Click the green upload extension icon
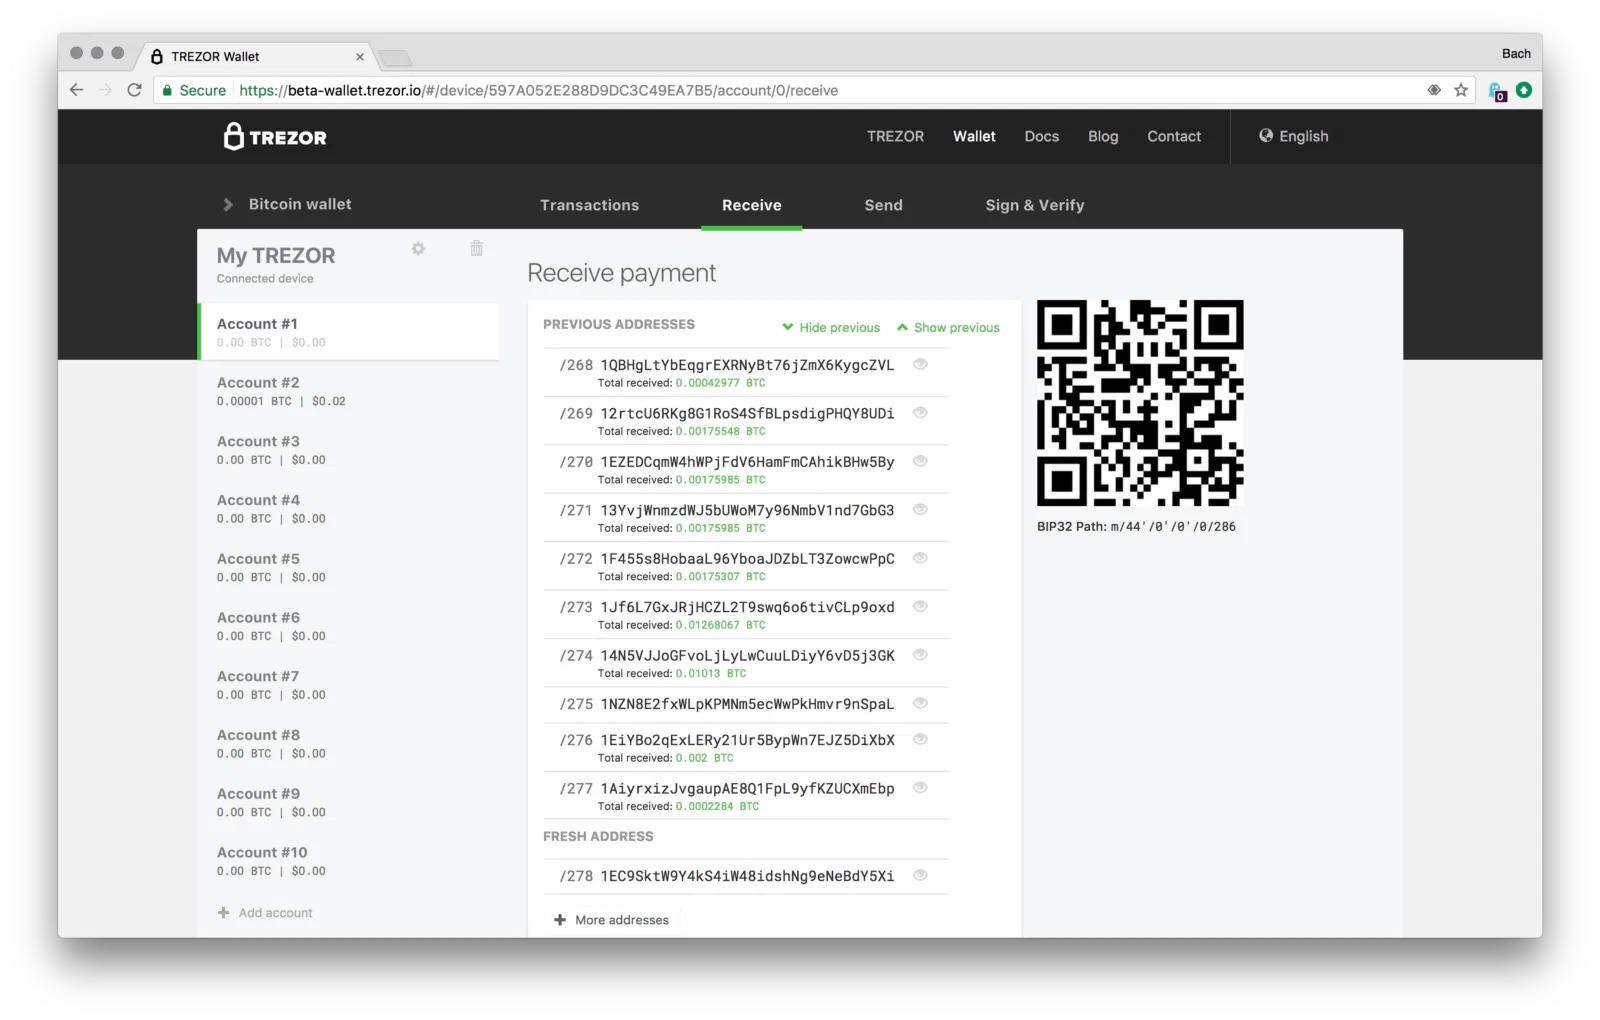The image size is (1600, 1020). click(x=1523, y=90)
